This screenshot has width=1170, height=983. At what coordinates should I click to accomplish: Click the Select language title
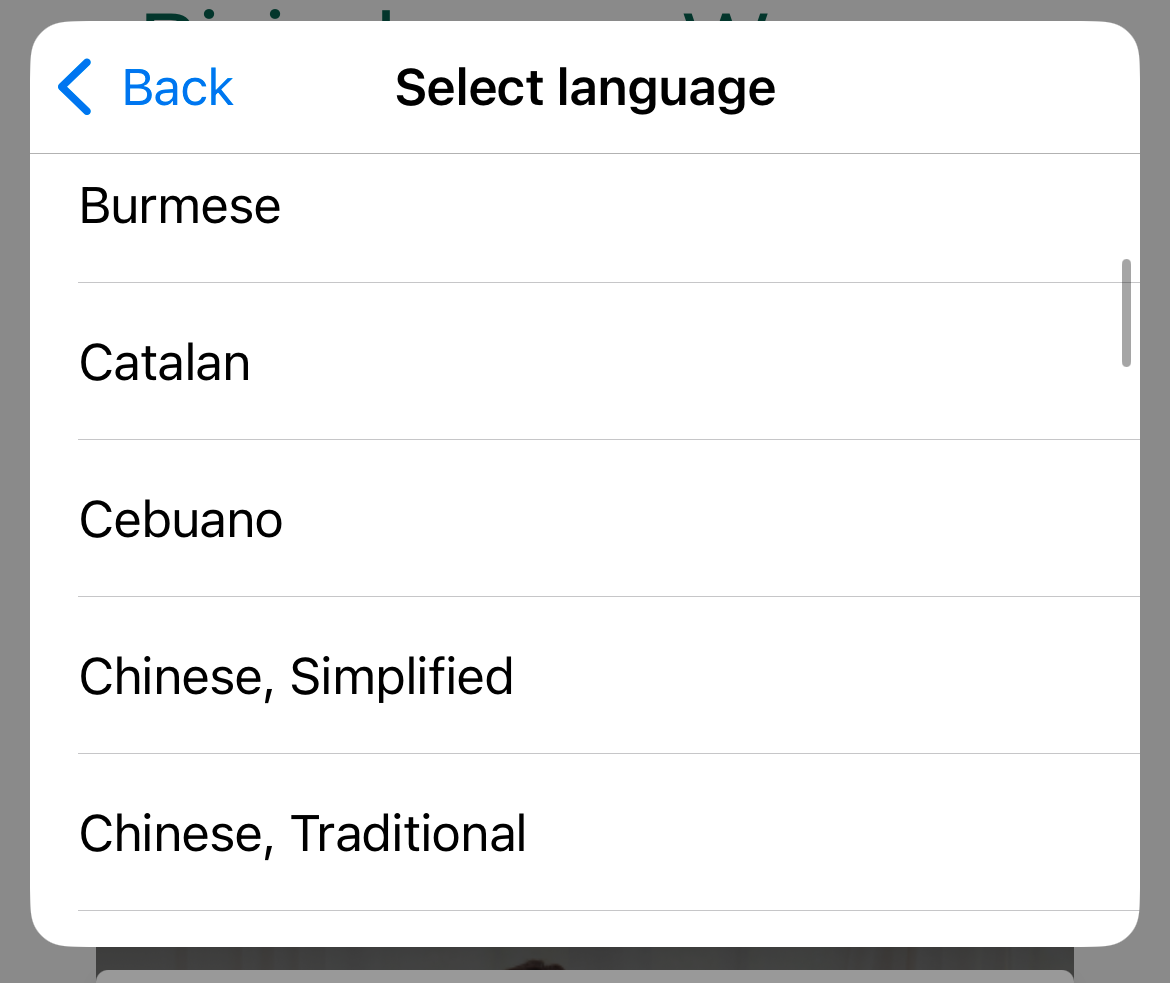pos(585,87)
